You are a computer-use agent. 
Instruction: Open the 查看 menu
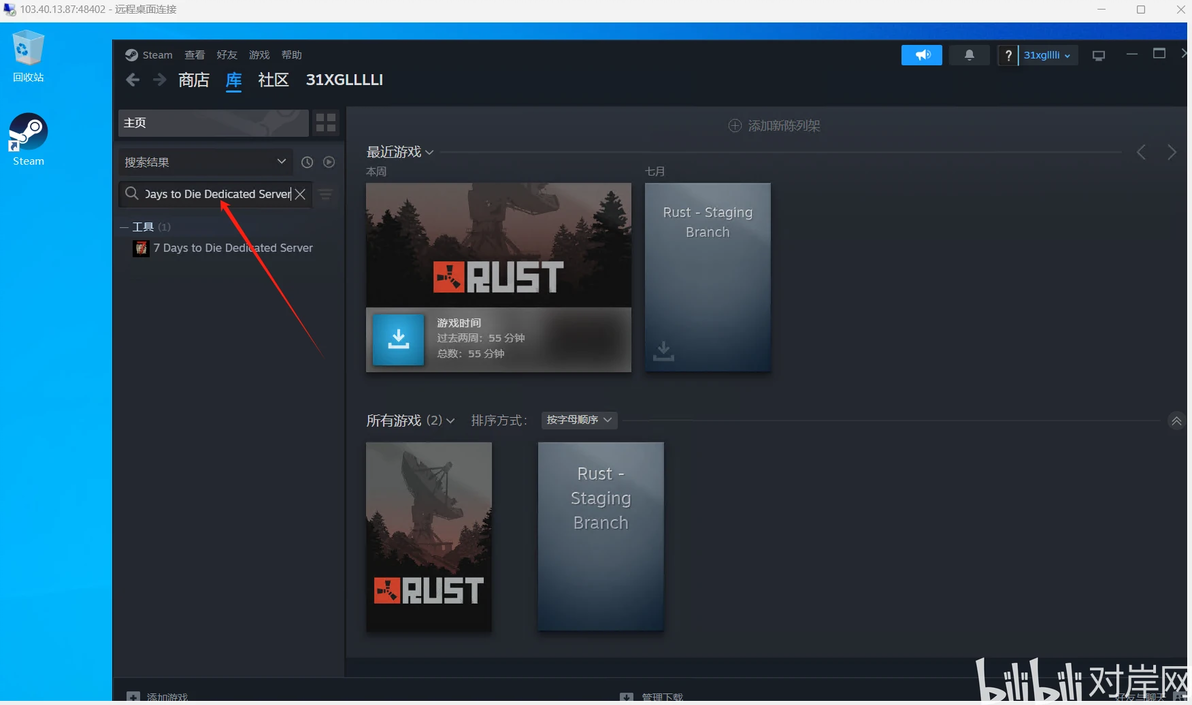[x=195, y=55]
